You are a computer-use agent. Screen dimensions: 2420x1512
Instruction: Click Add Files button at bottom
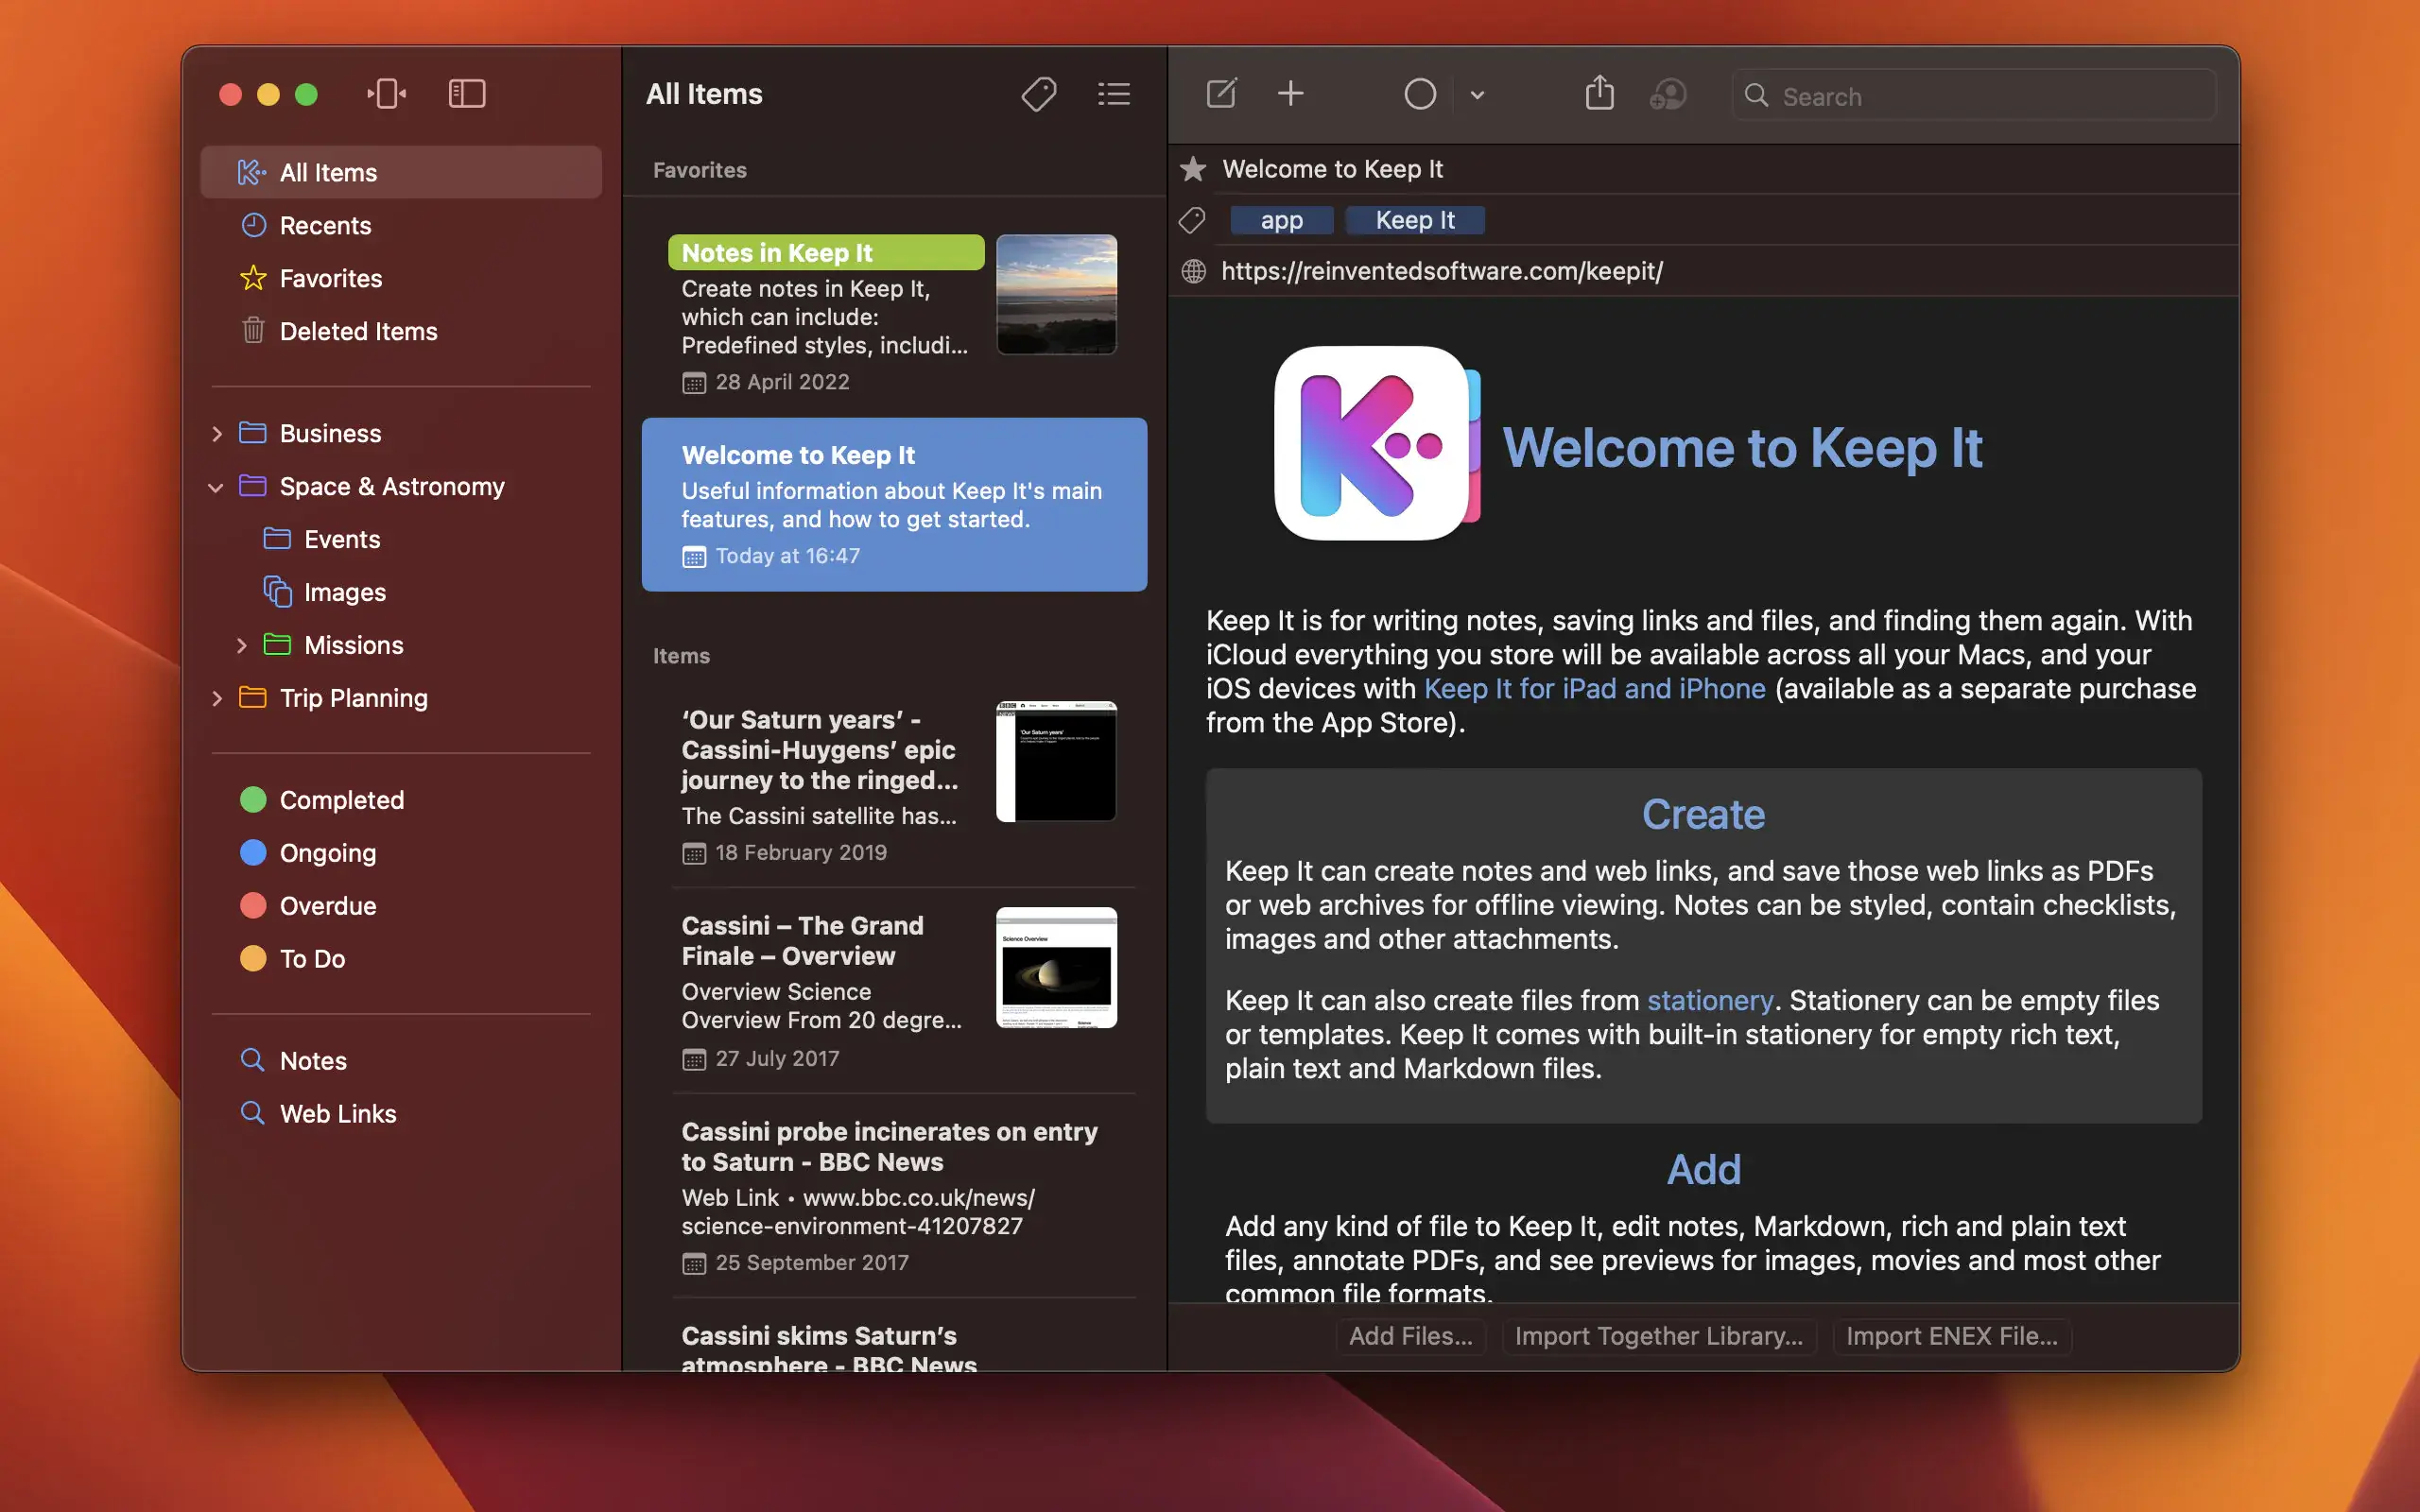tap(1409, 1334)
